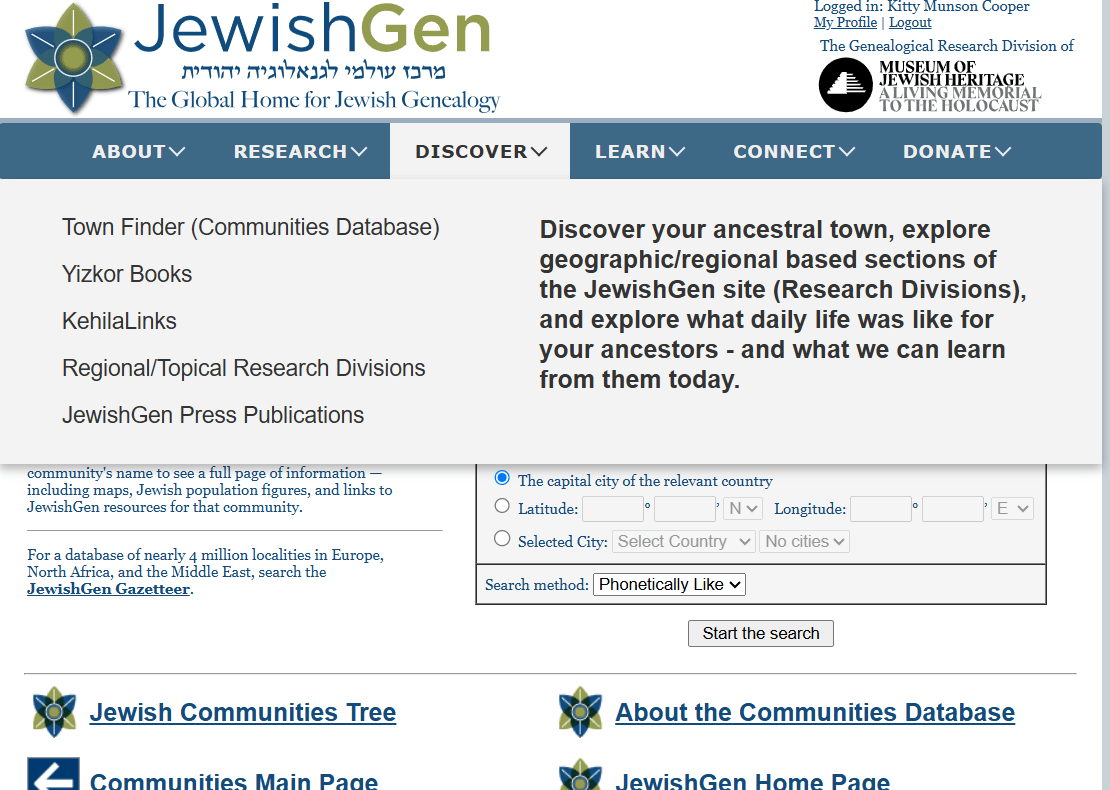Click the Longitude degrees input field
1110x790 pixels.
pyautogui.click(x=881, y=509)
